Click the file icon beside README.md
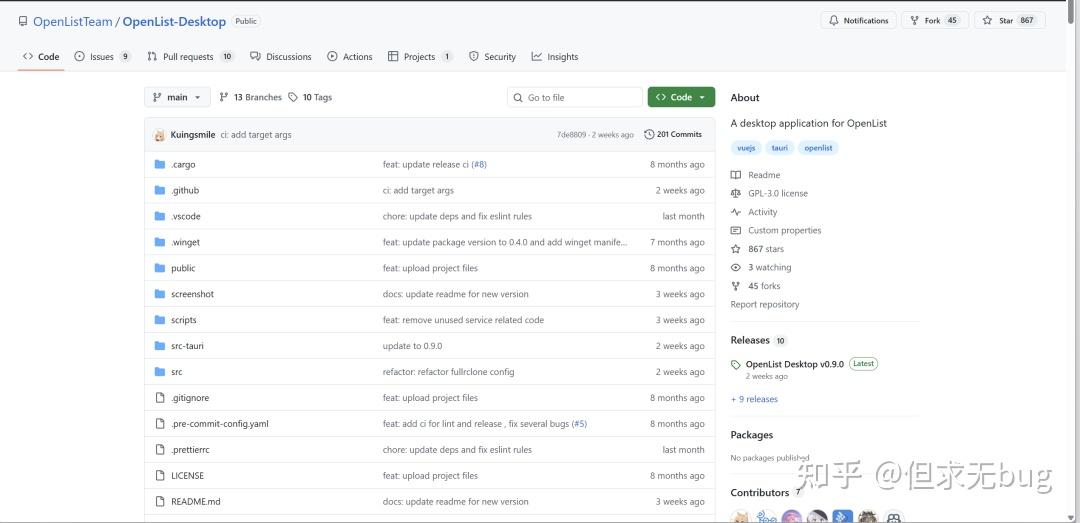 click(160, 502)
